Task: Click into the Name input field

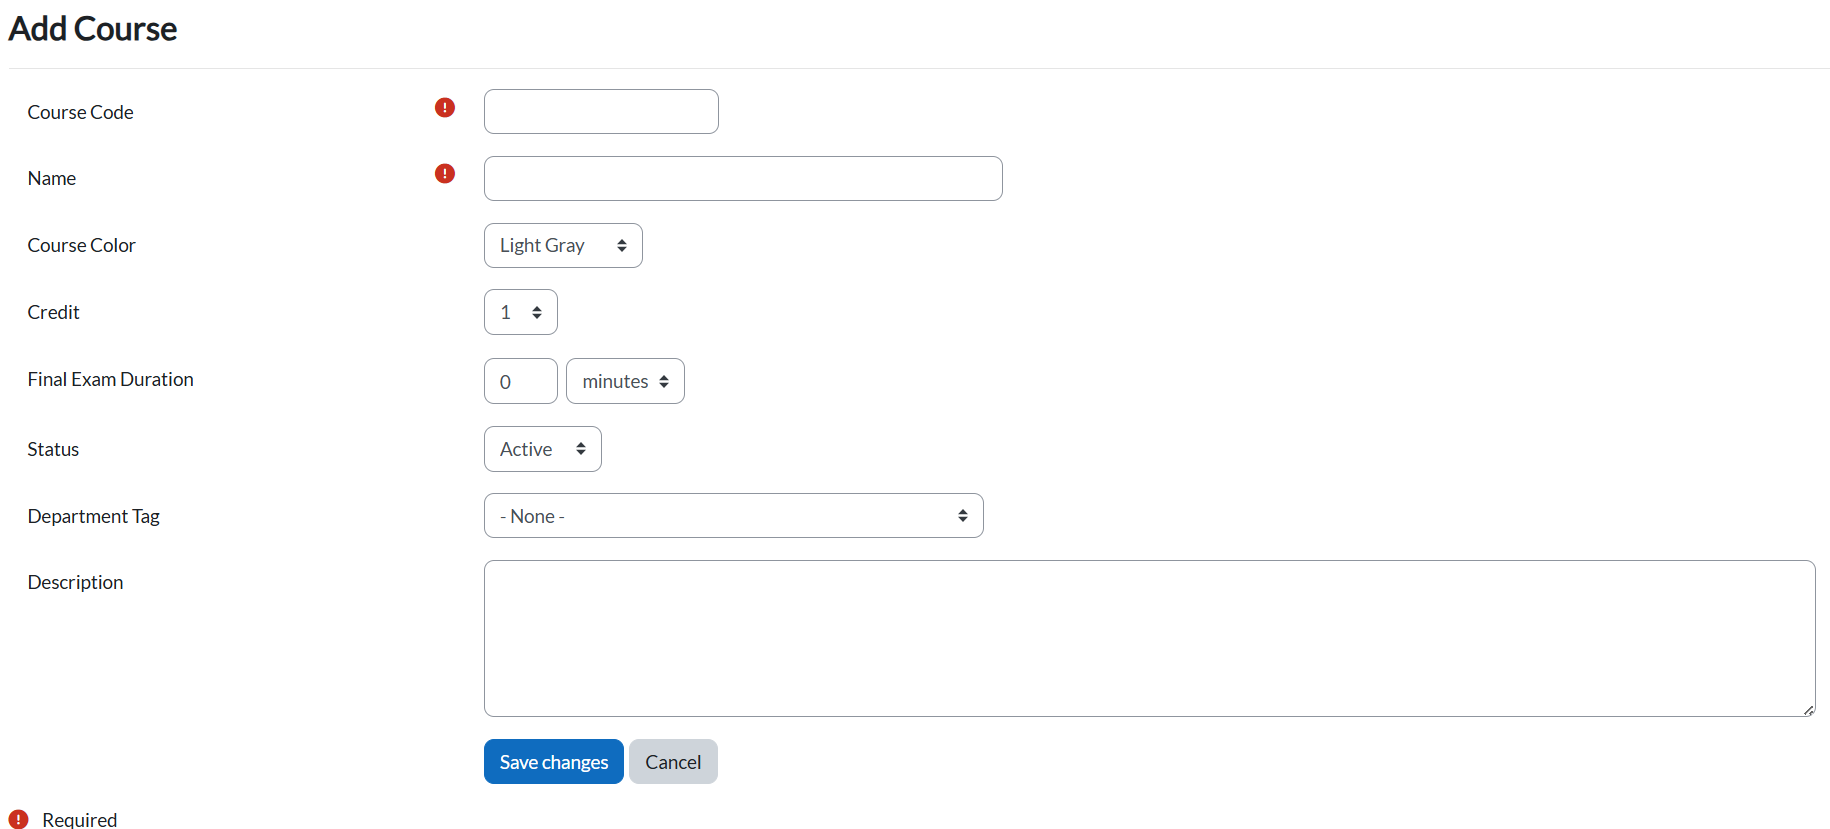Action: click(743, 179)
